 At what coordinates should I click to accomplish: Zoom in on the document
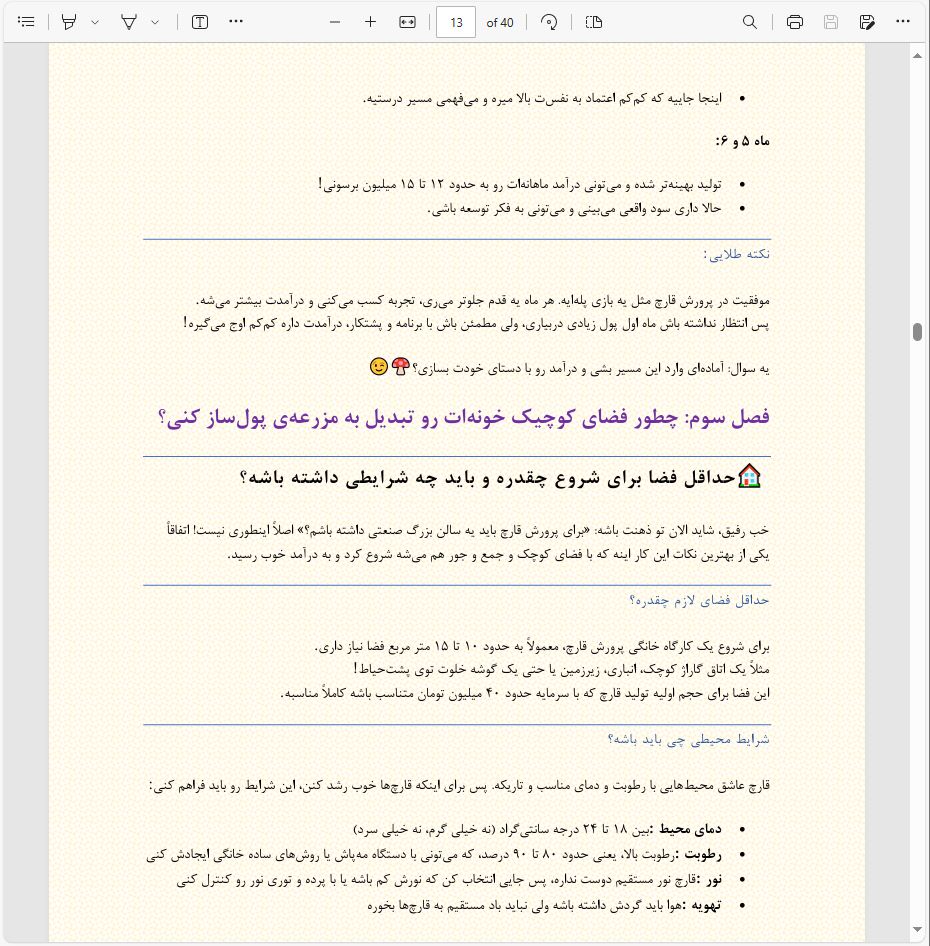pos(369,22)
